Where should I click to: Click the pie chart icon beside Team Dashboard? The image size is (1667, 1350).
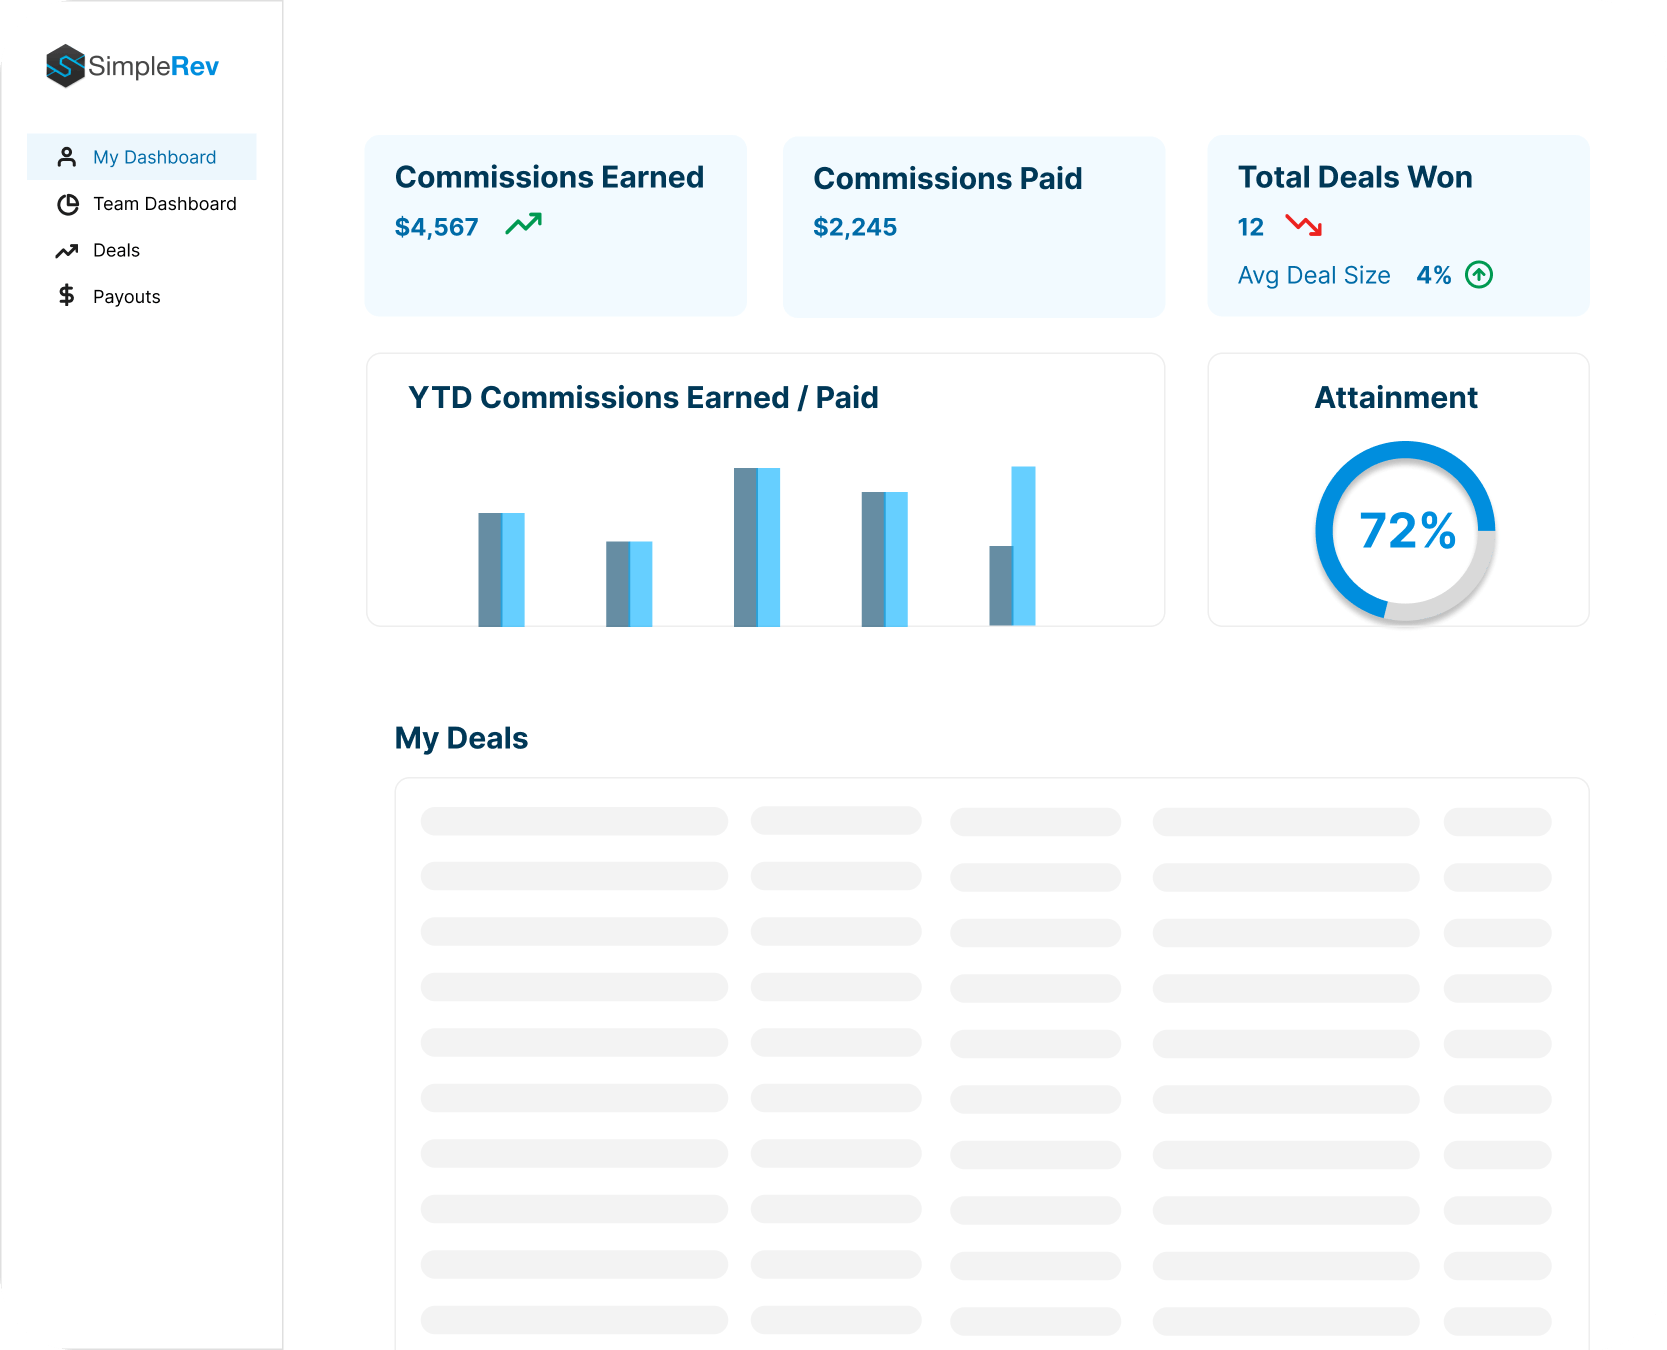pyautogui.click(x=68, y=204)
